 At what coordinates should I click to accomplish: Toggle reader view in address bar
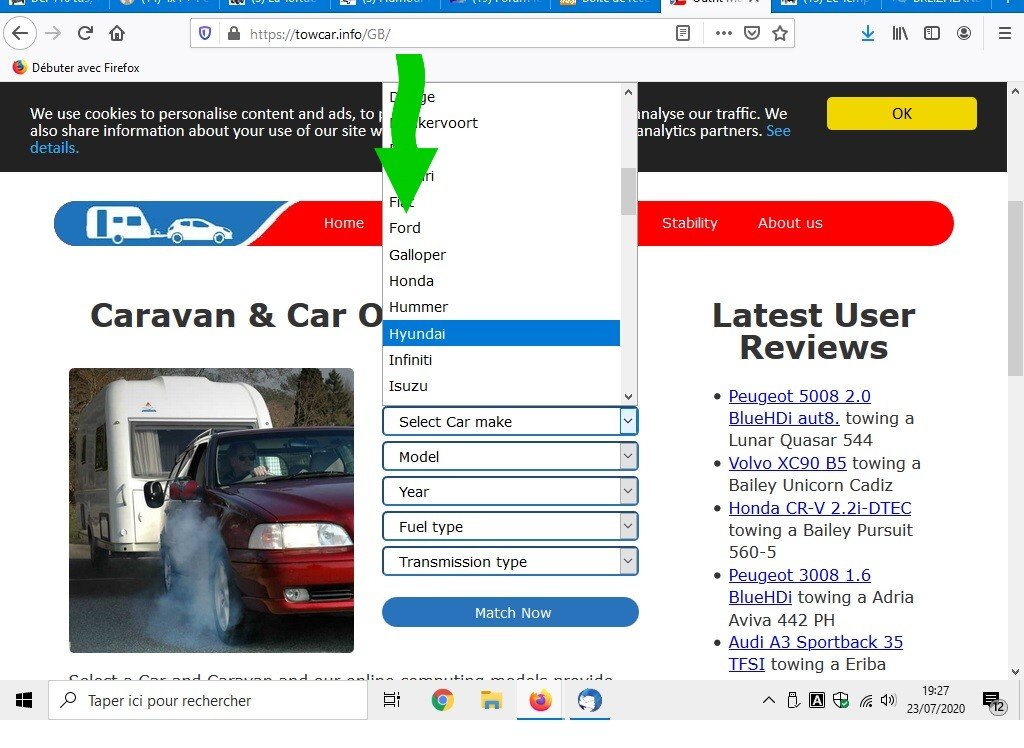point(683,33)
